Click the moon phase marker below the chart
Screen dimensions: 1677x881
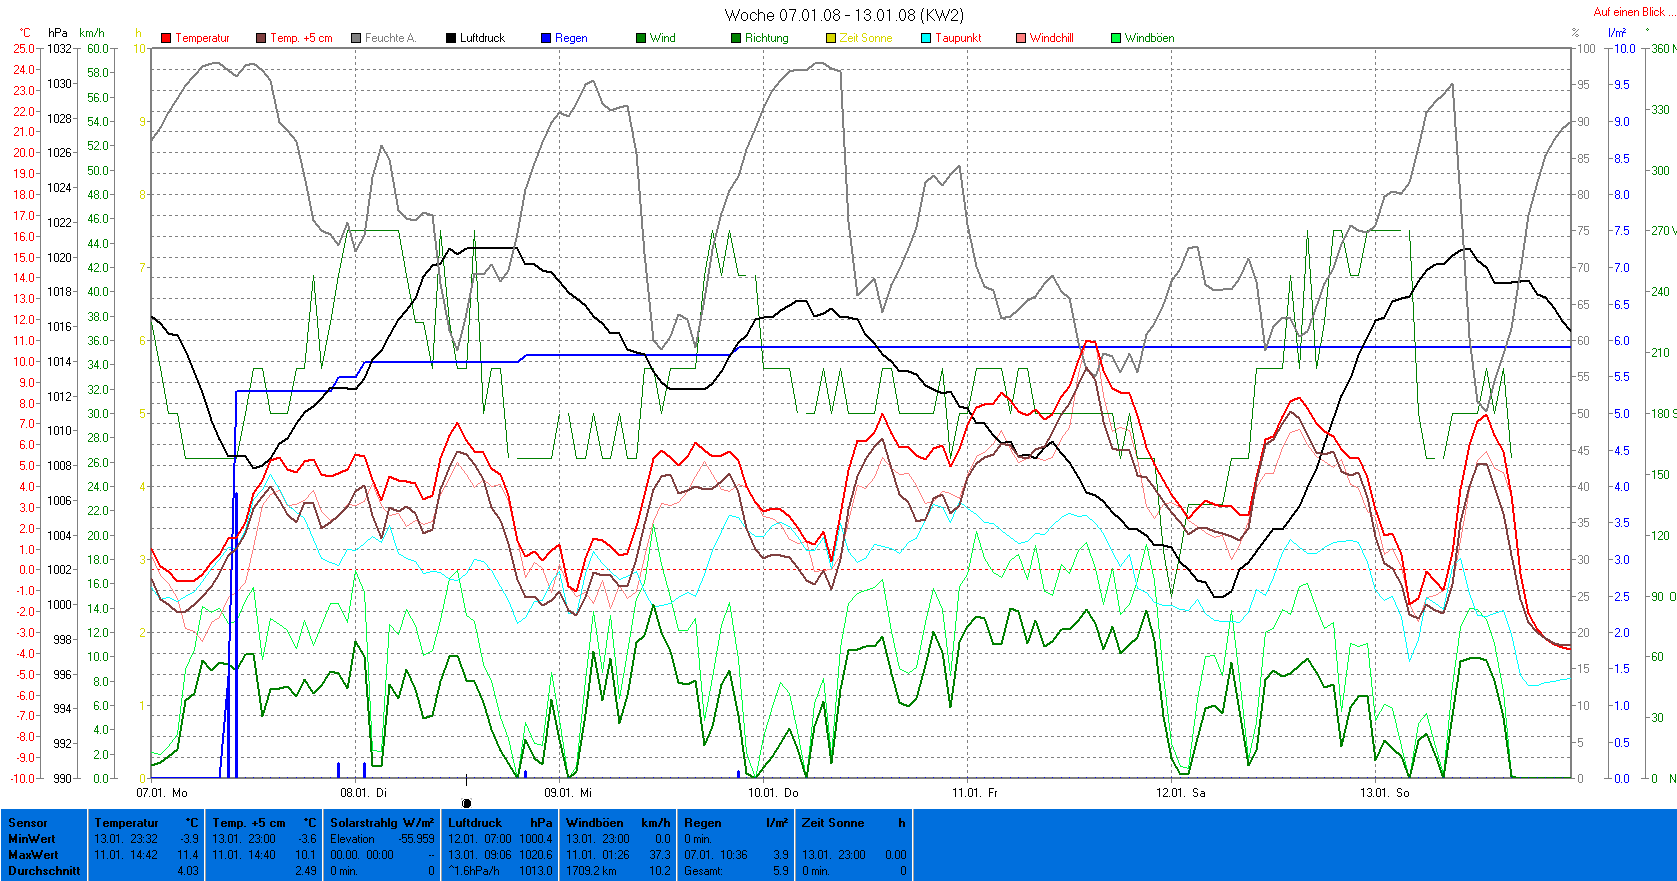pyautogui.click(x=466, y=803)
